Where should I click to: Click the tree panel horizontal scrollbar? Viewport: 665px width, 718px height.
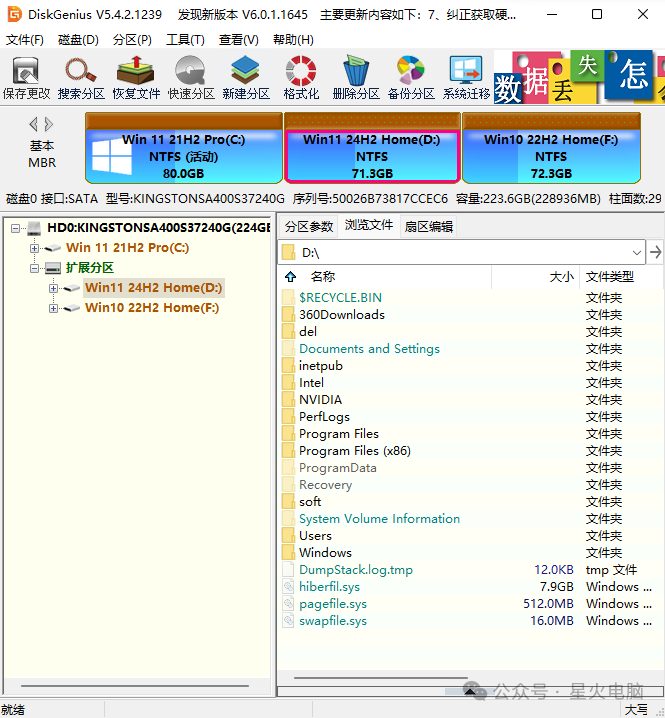(135, 685)
